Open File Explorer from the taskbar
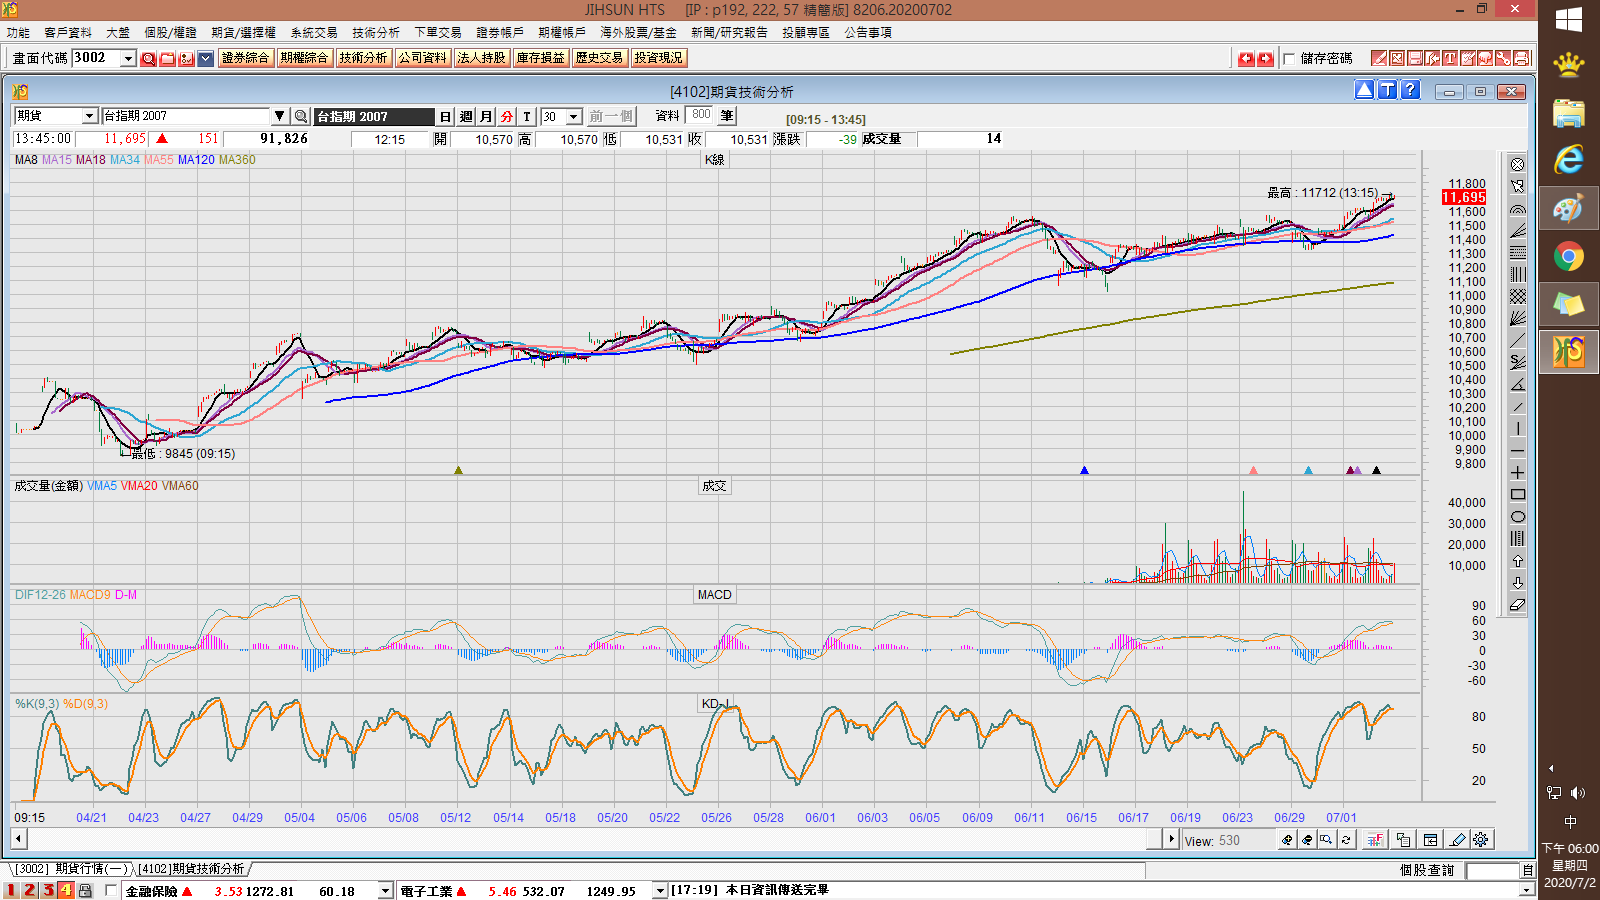This screenshot has width=1600, height=900. [x=1568, y=113]
